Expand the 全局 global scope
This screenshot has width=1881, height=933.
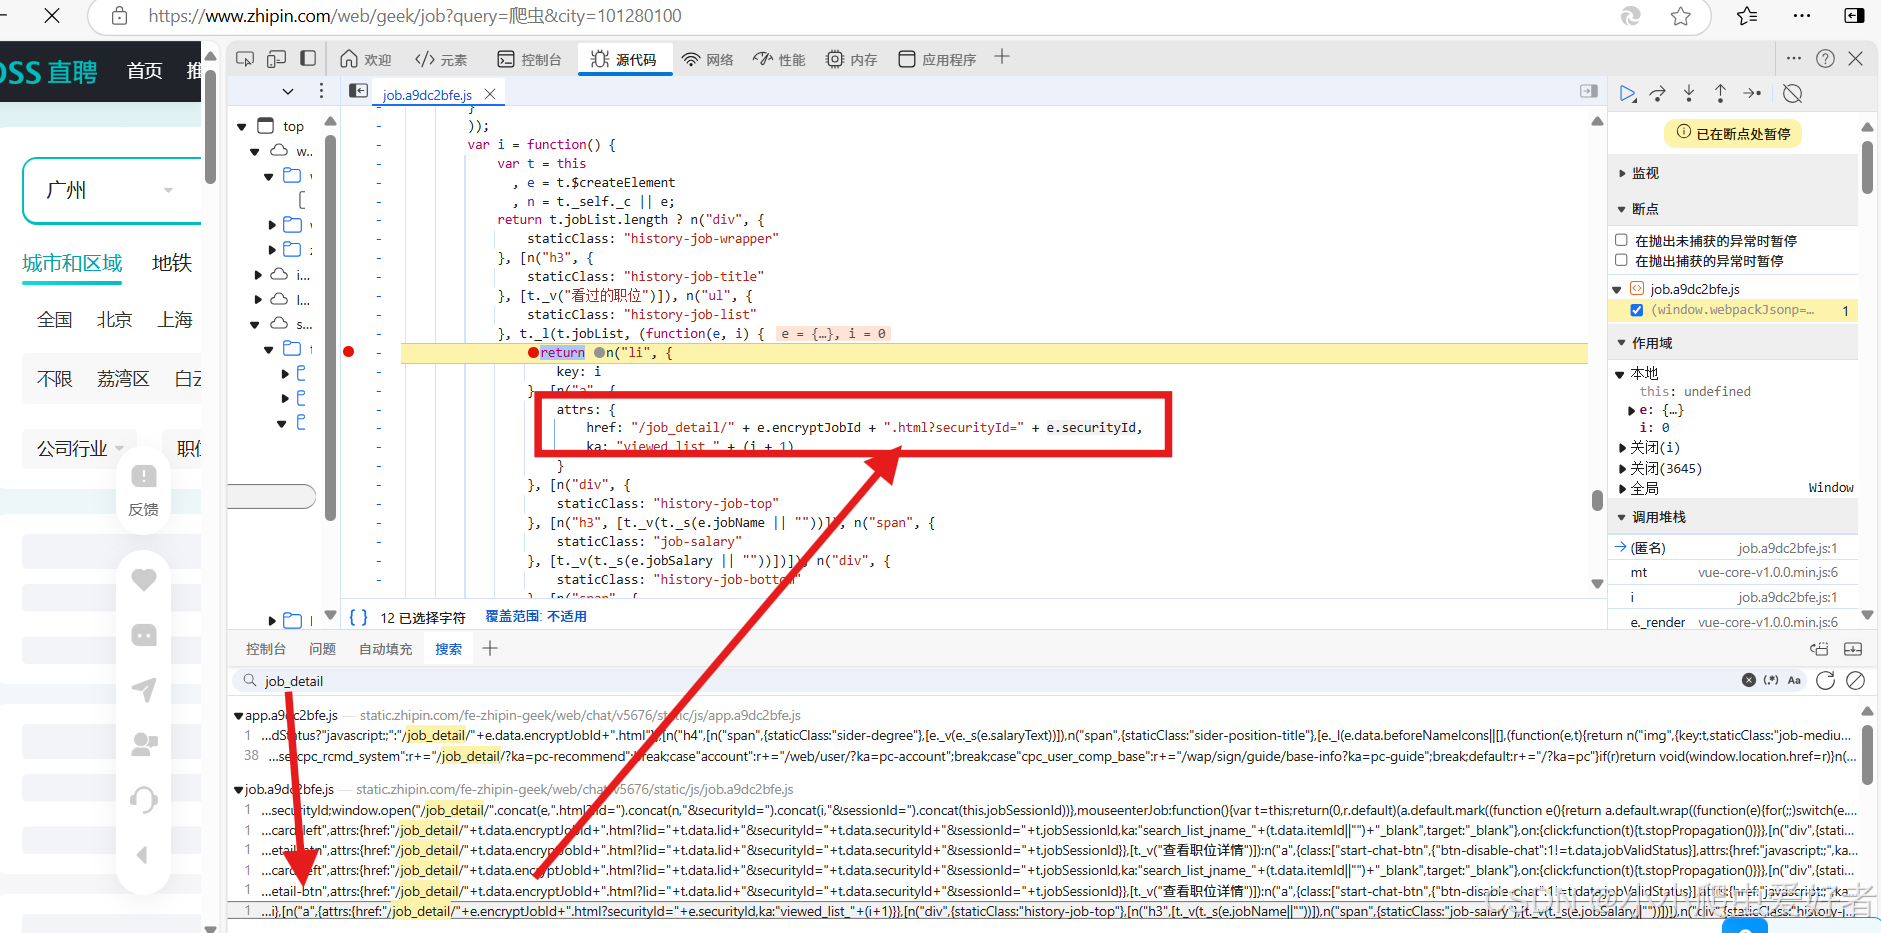(1622, 489)
